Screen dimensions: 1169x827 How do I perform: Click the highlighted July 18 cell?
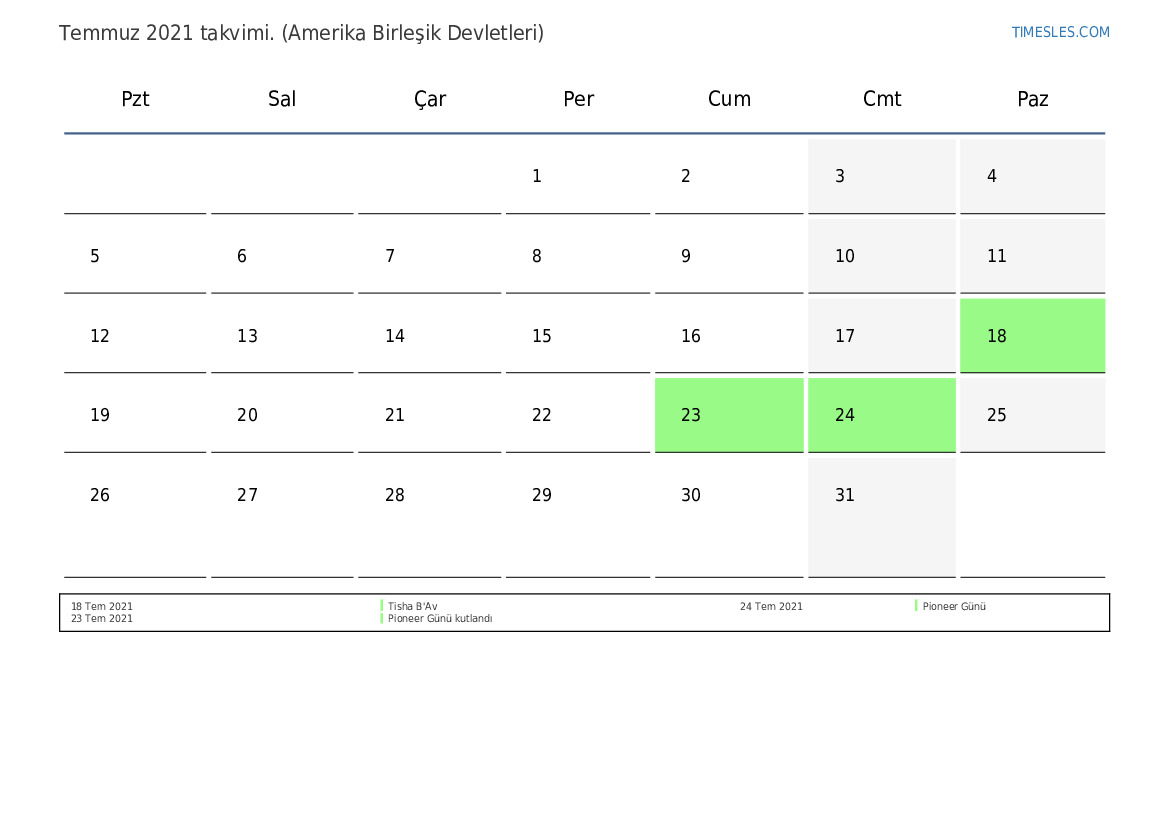point(1032,336)
